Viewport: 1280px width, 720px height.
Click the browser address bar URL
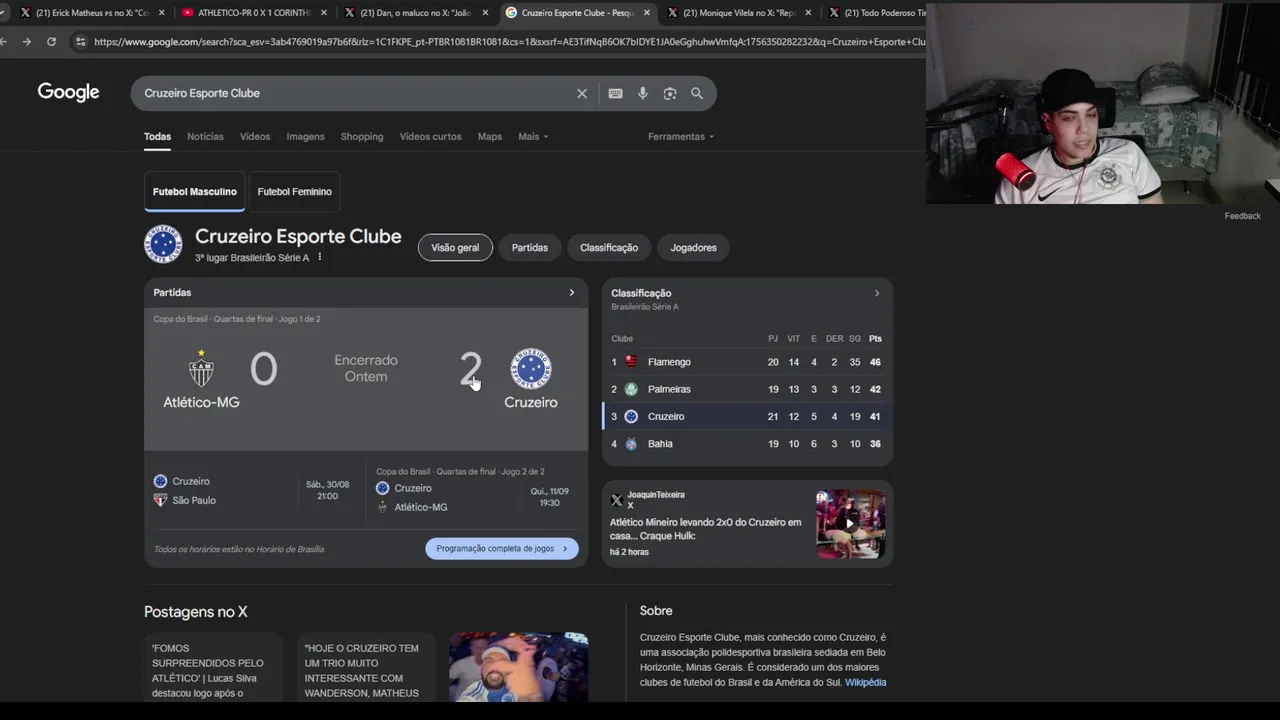coord(508,41)
